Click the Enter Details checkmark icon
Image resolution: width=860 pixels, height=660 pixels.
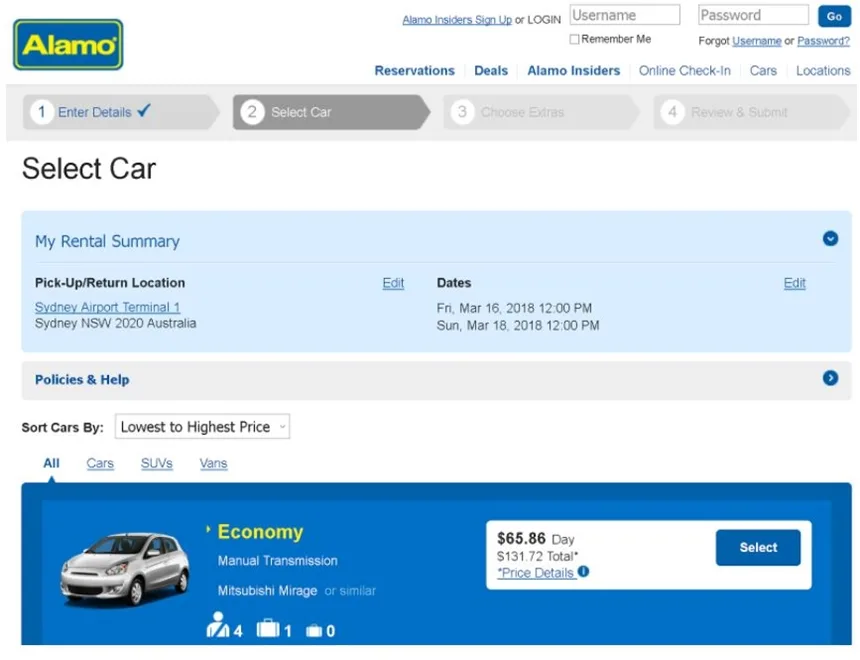coord(144,111)
